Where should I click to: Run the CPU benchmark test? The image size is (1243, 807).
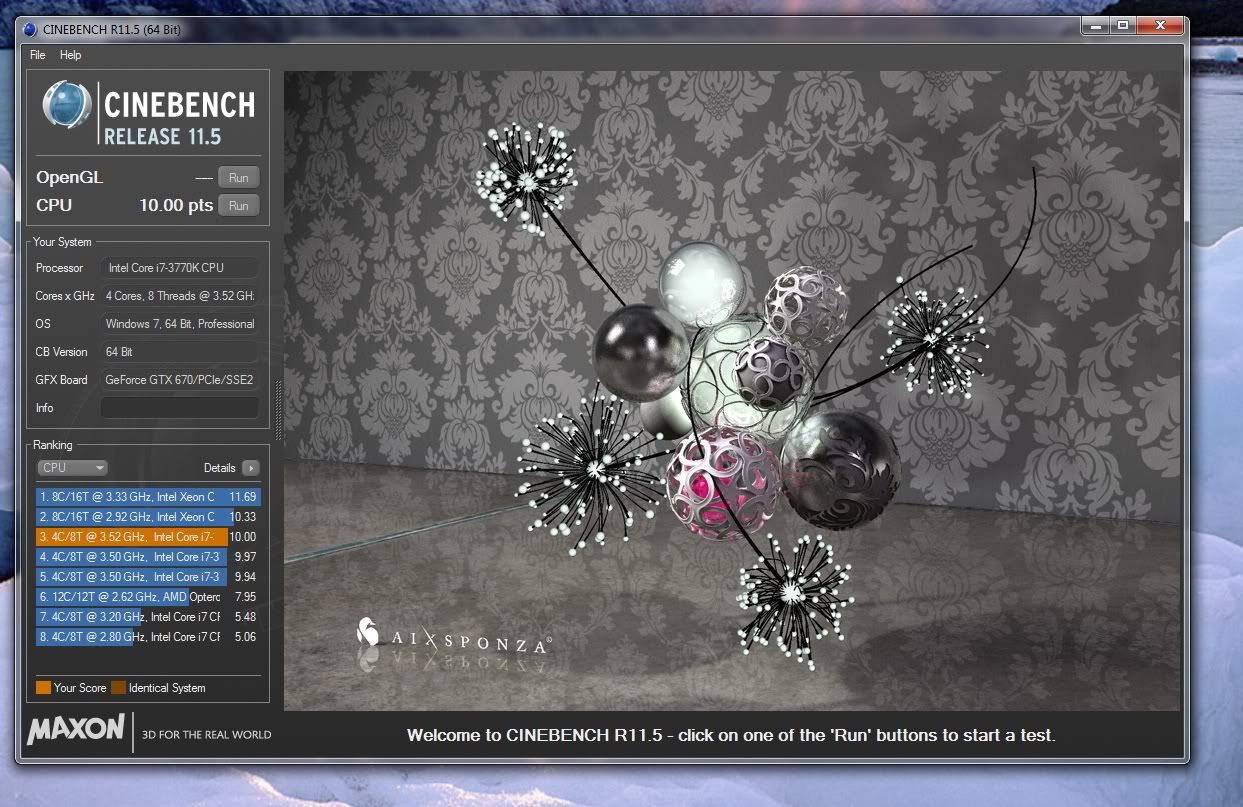[238, 206]
